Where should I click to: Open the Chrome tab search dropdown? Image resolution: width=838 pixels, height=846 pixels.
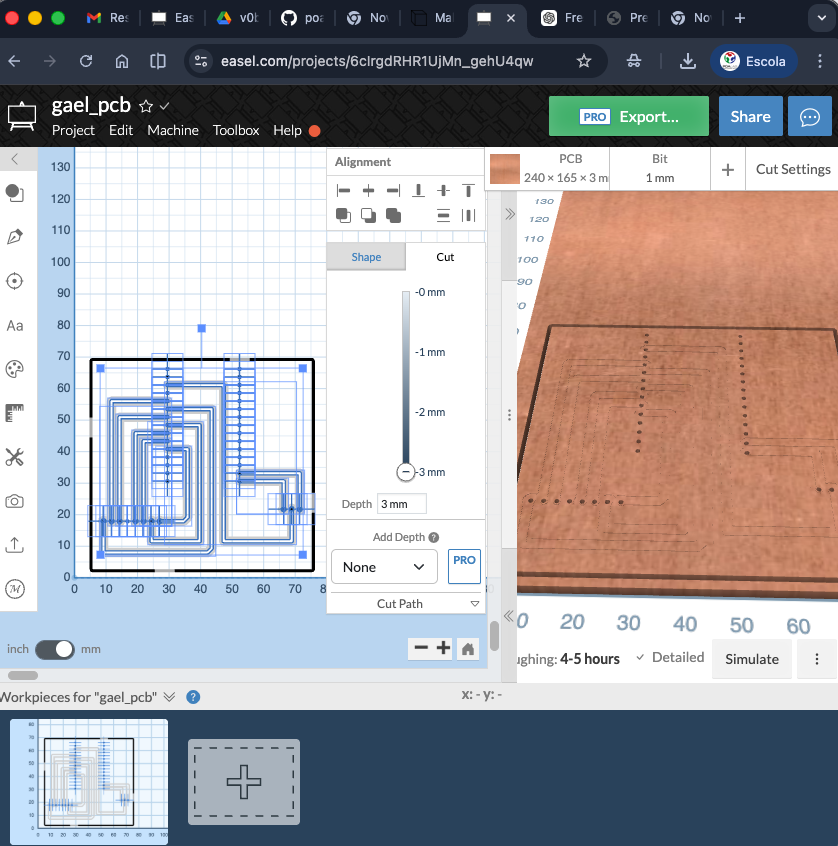(822, 18)
